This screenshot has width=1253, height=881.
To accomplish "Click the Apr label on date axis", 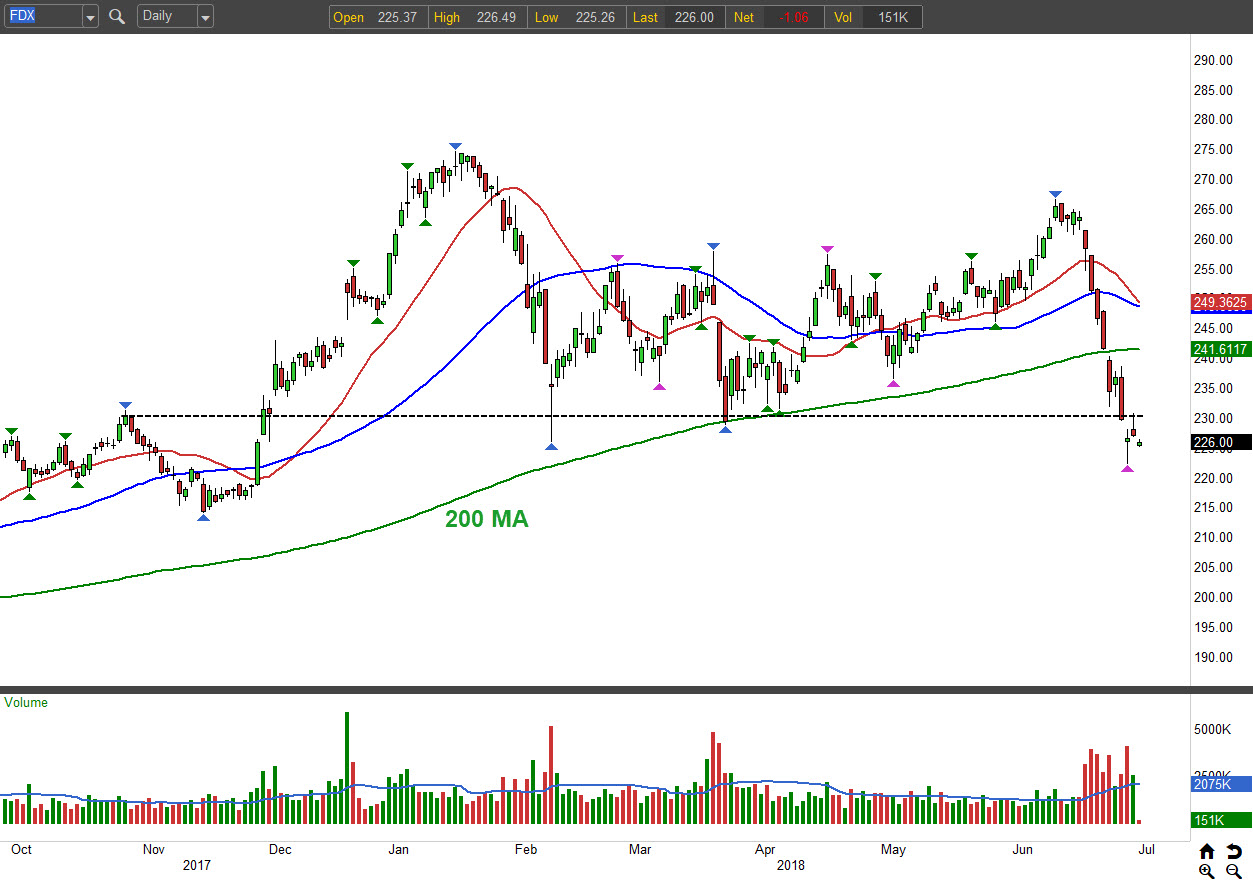I will tap(765, 850).
